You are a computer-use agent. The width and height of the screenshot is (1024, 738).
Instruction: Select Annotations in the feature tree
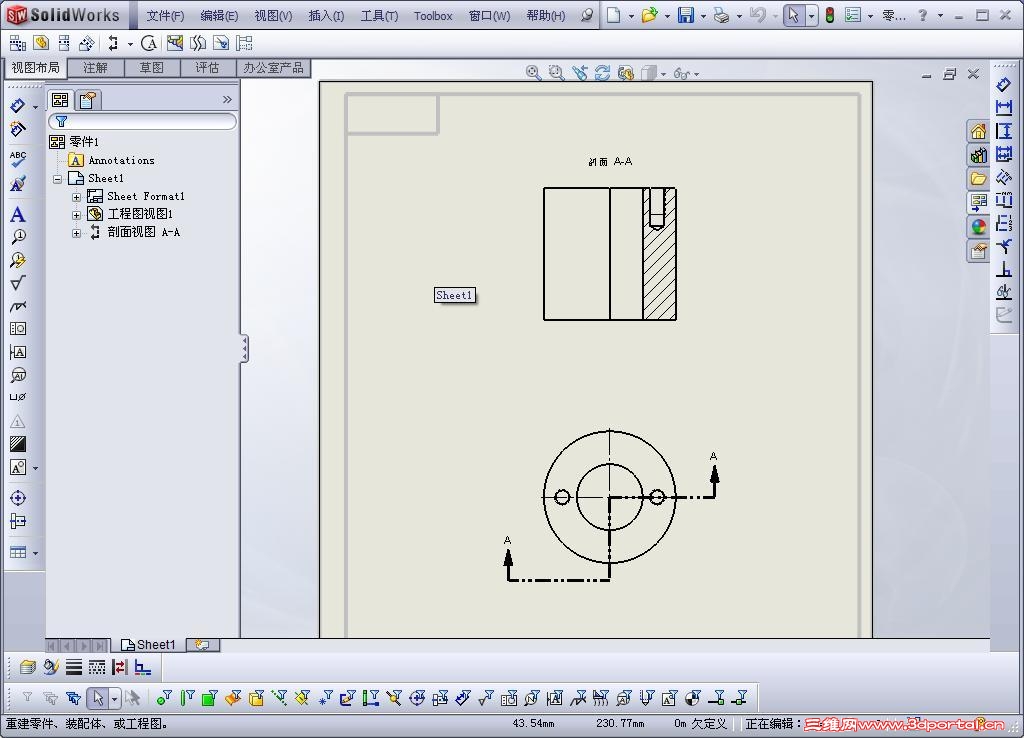point(121,160)
